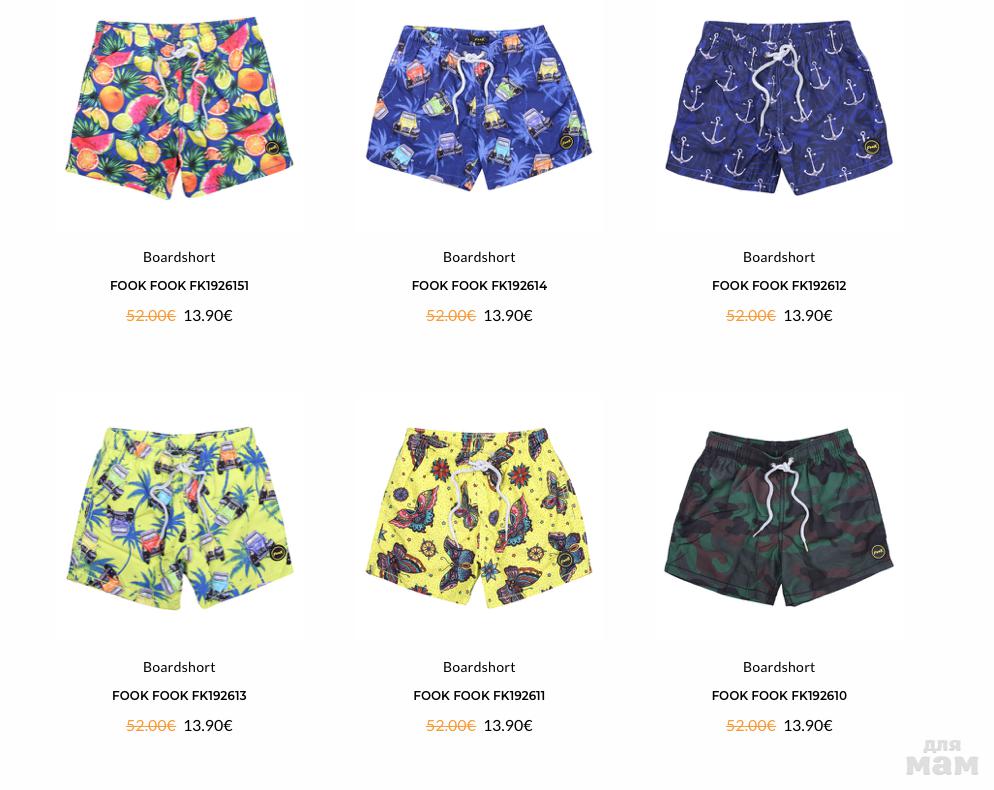Click the 13.90€ price under FK192611
The width and height of the screenshot is (994, 790).
click(508, 725)
